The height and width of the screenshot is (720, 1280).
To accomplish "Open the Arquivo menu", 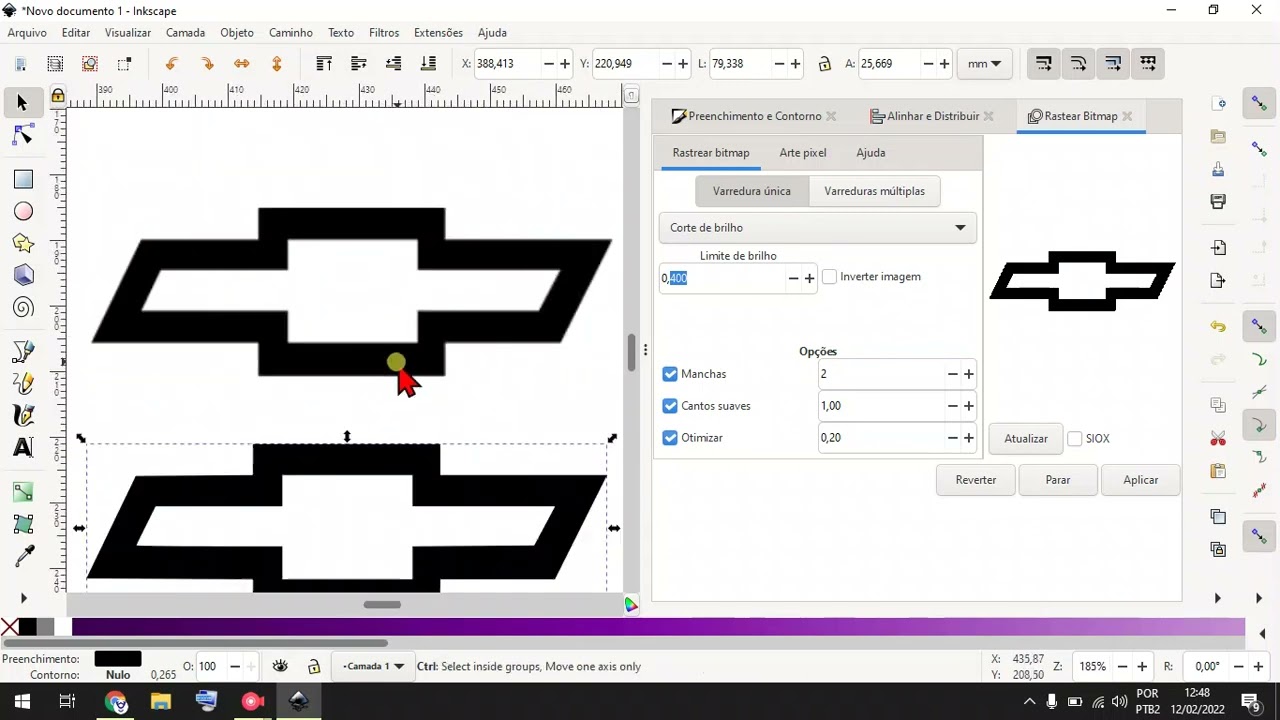I will [27, 33].
